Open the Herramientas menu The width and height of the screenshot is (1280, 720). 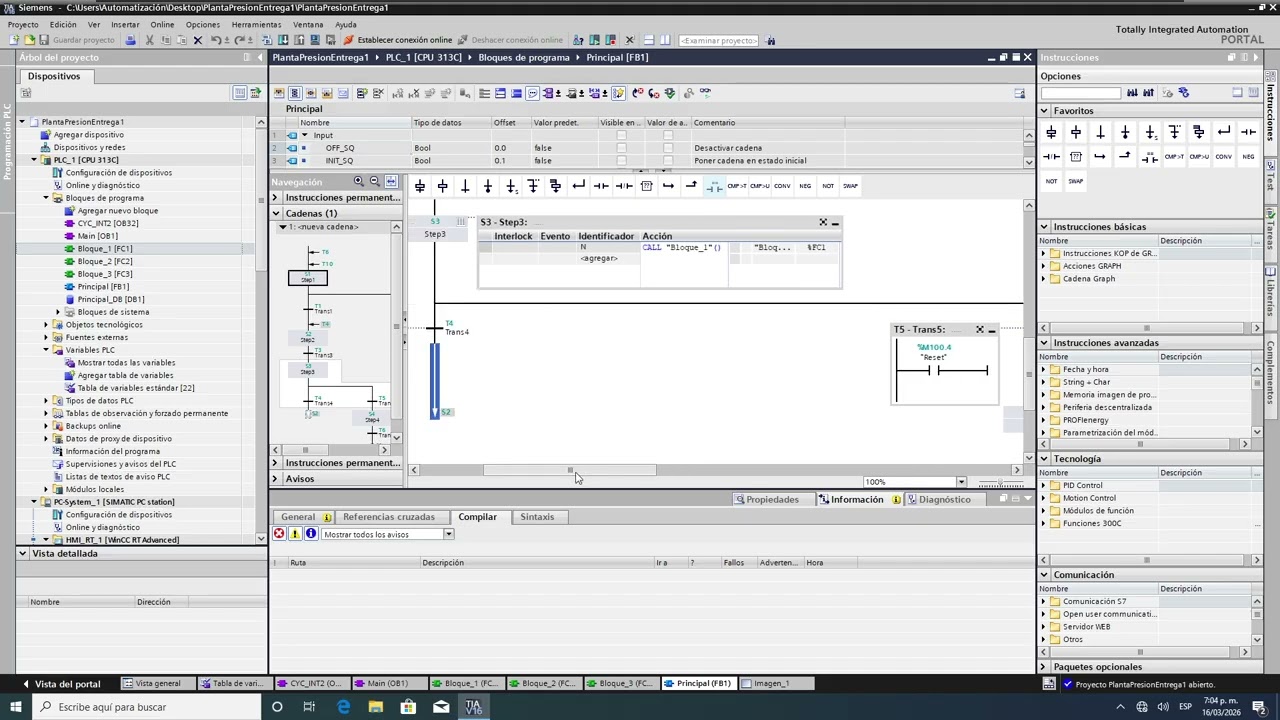click(x=256, y=24)
